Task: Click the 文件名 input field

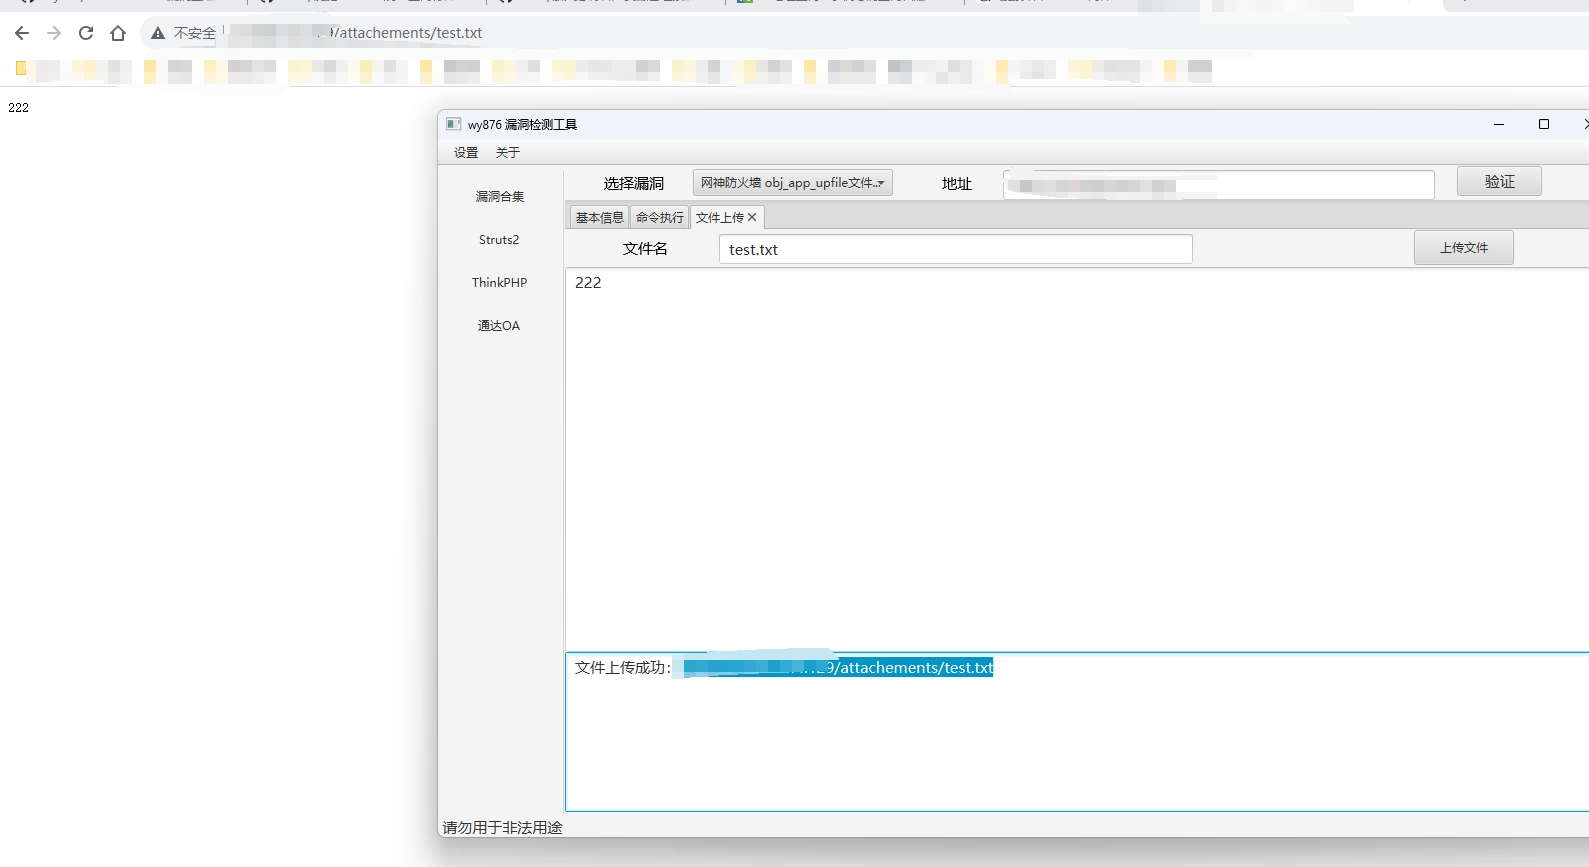Action: tap(955, 250)
